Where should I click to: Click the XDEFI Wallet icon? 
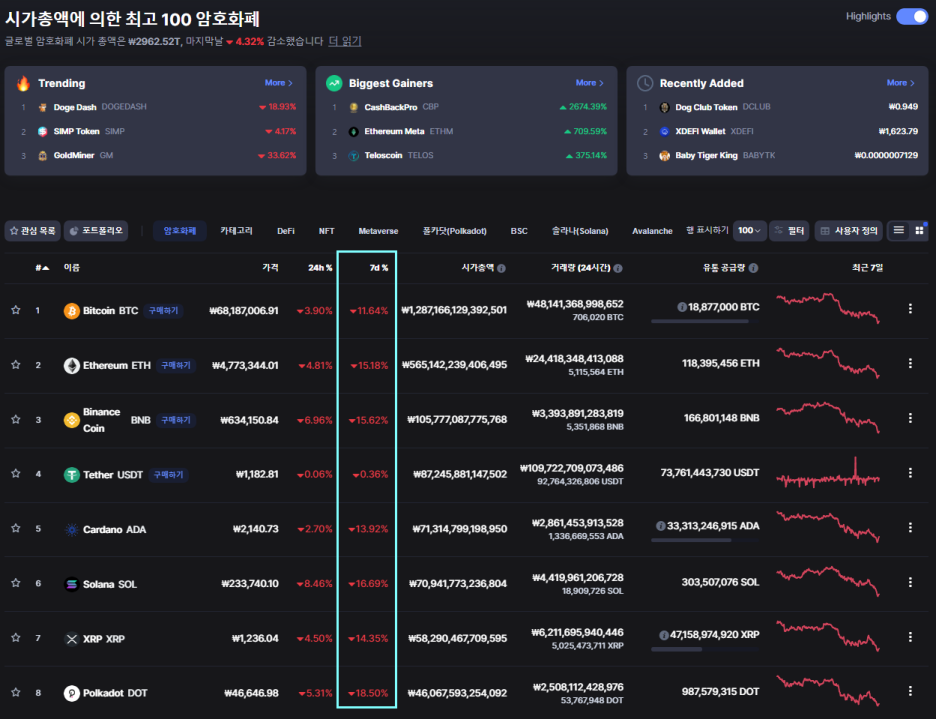tap(664, 131)
